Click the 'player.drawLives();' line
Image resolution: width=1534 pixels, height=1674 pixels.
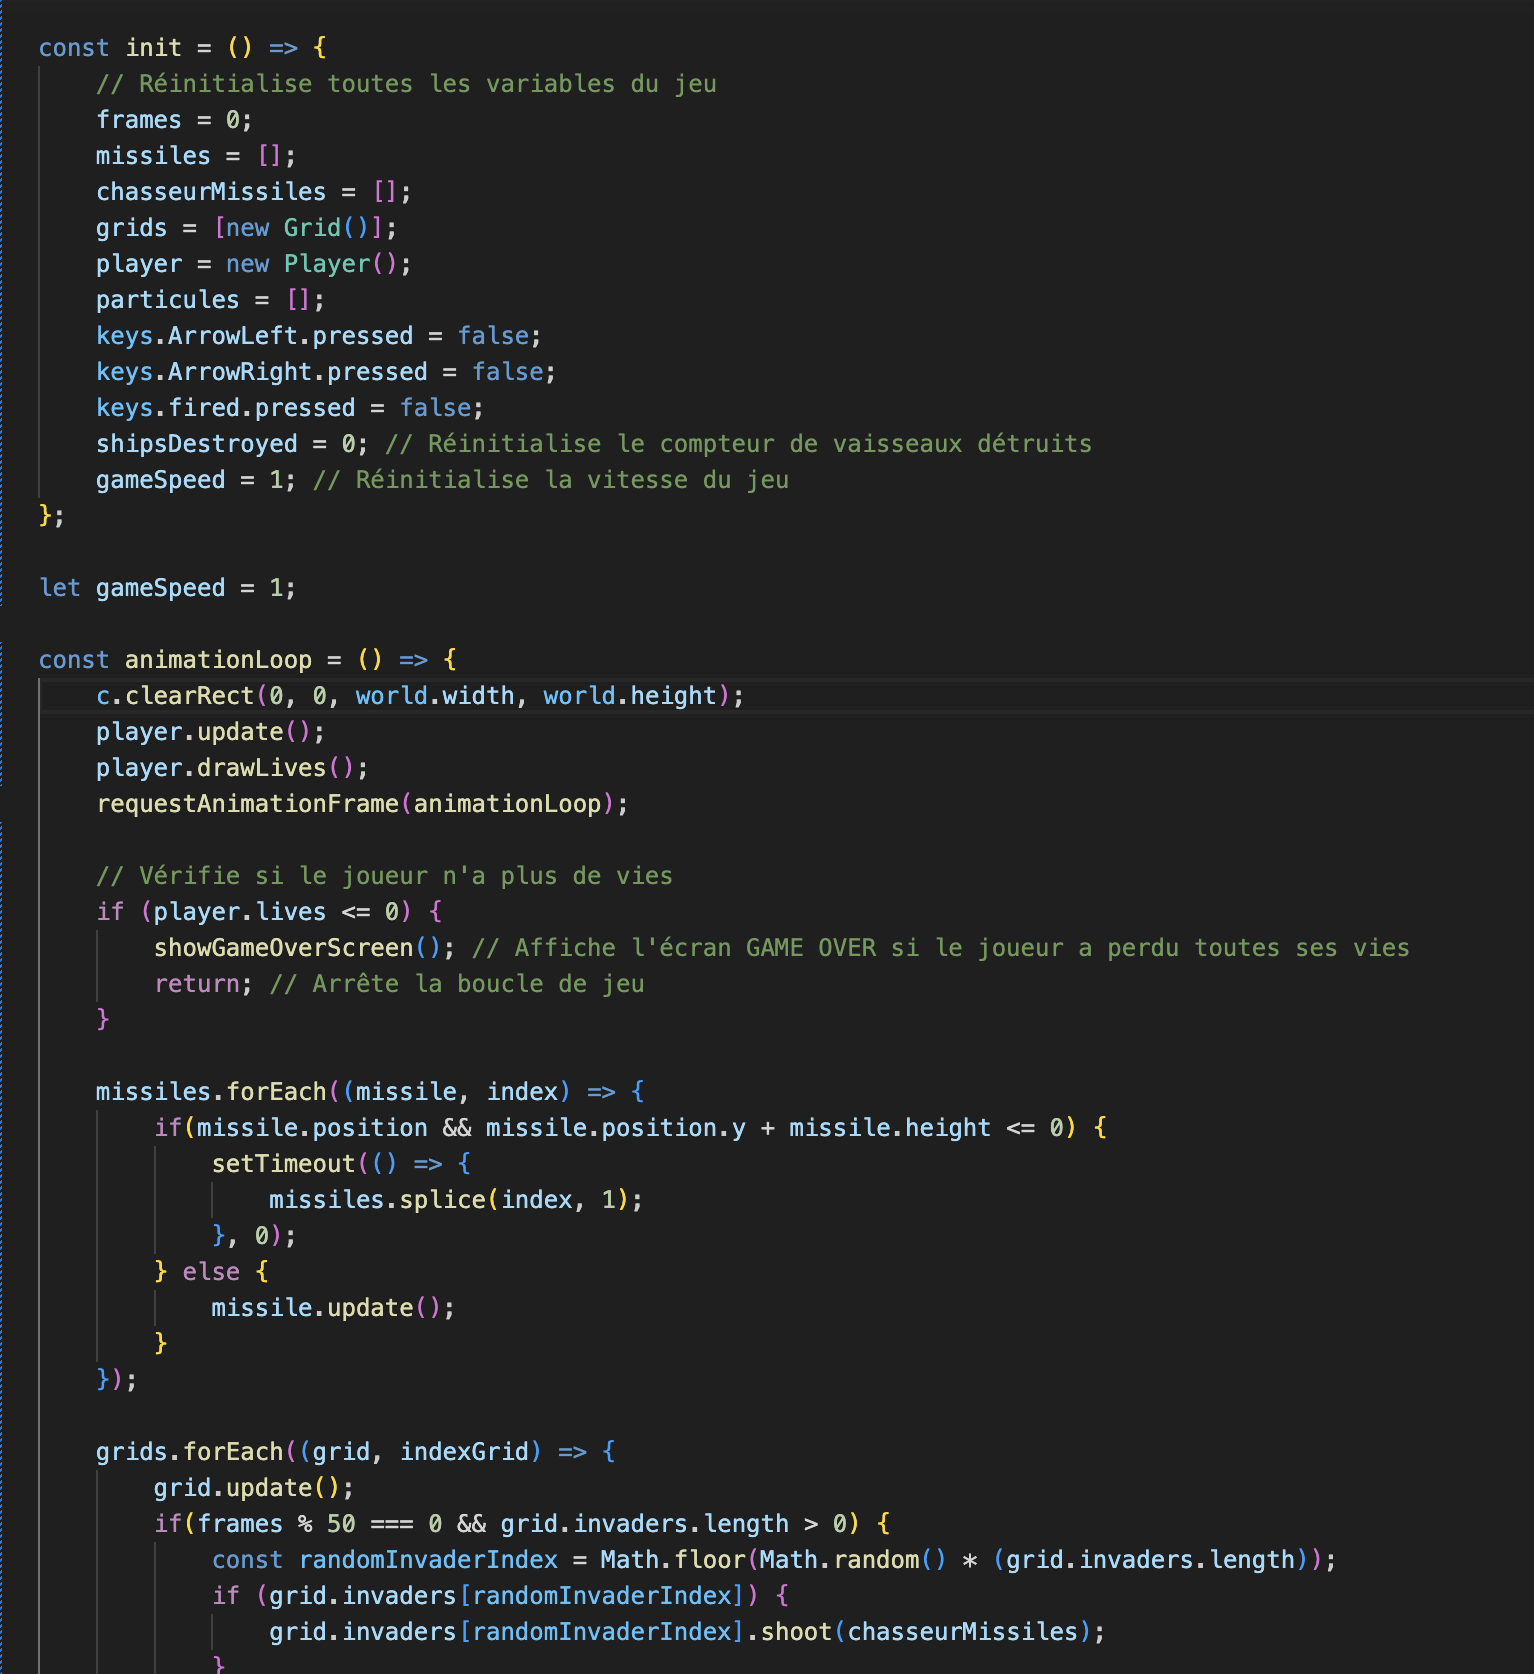coord(232,768)
